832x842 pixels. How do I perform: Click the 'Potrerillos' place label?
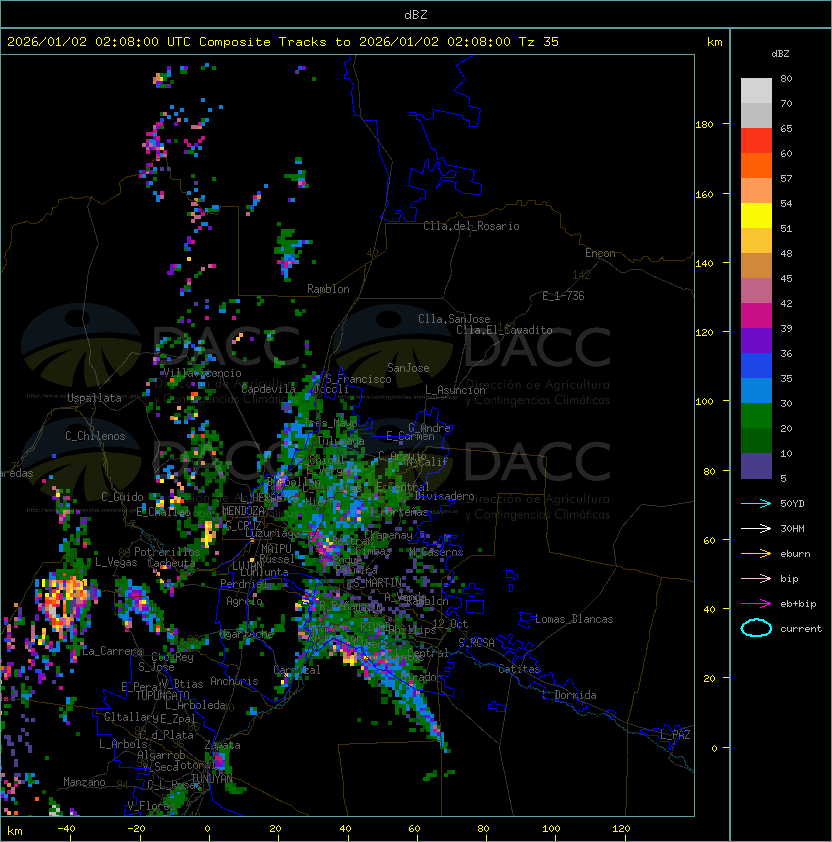(167, 552)
